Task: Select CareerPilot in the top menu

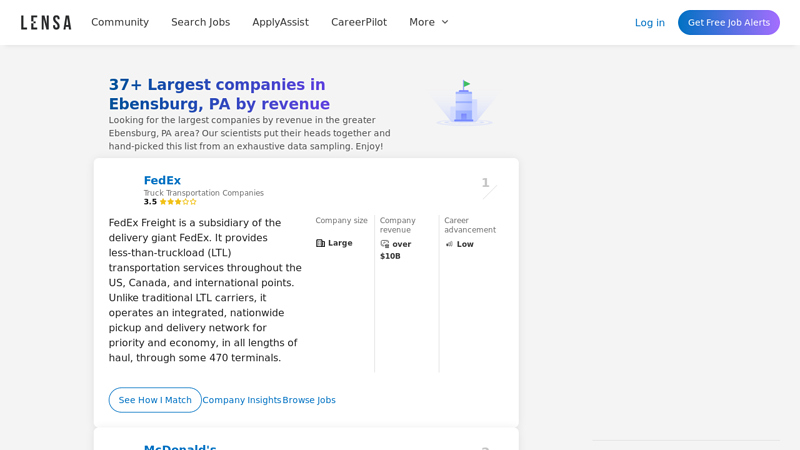Action: [x=359, y=22]
